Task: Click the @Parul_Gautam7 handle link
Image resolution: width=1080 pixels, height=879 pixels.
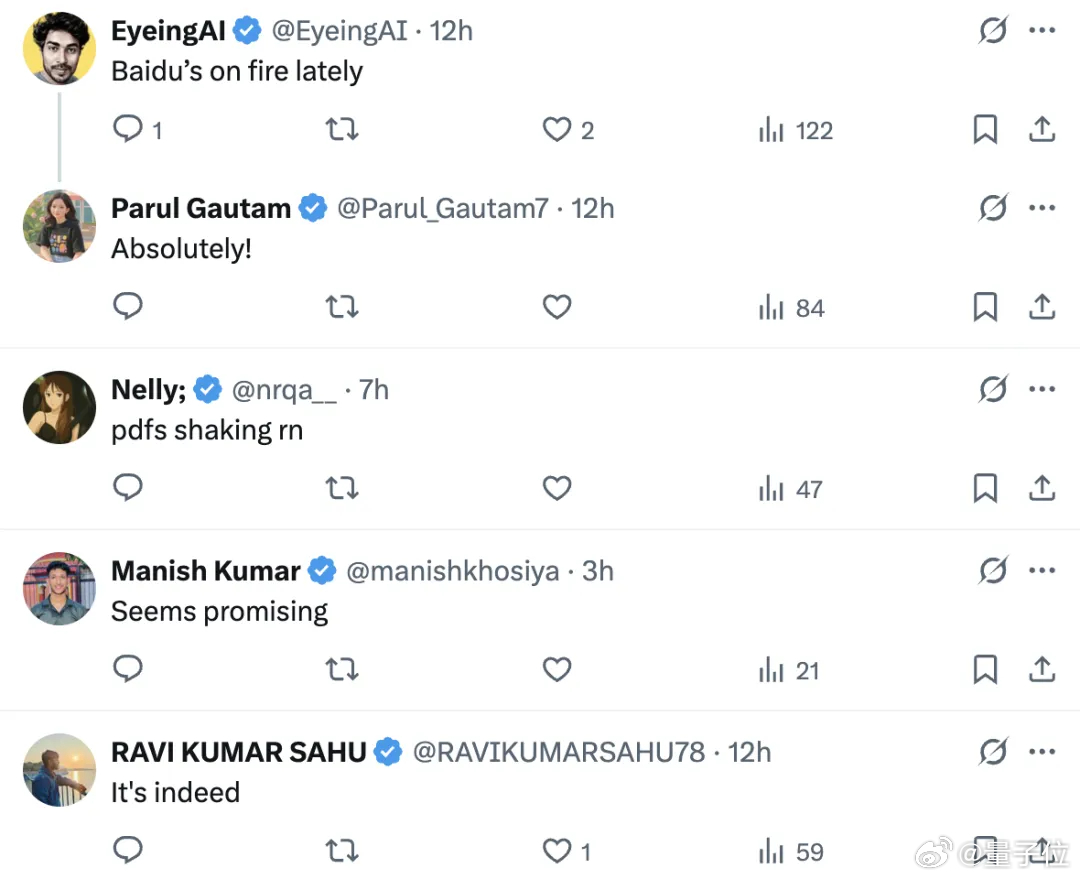Action: 442,208
